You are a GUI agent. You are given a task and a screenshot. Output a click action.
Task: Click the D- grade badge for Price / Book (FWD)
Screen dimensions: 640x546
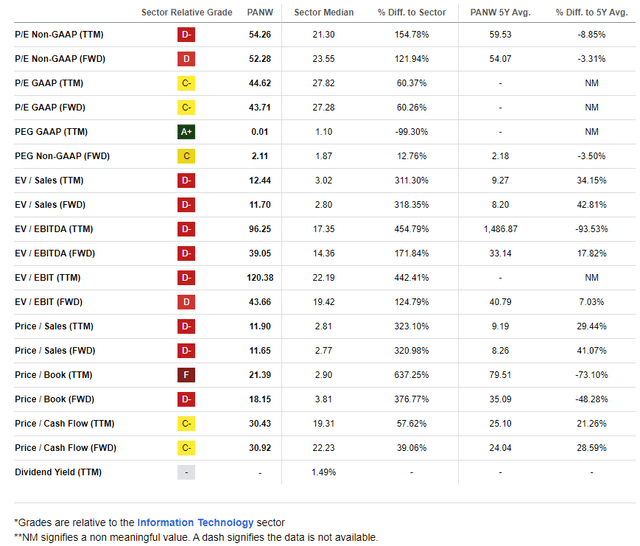pyautogui.click(x=186, y=399)
